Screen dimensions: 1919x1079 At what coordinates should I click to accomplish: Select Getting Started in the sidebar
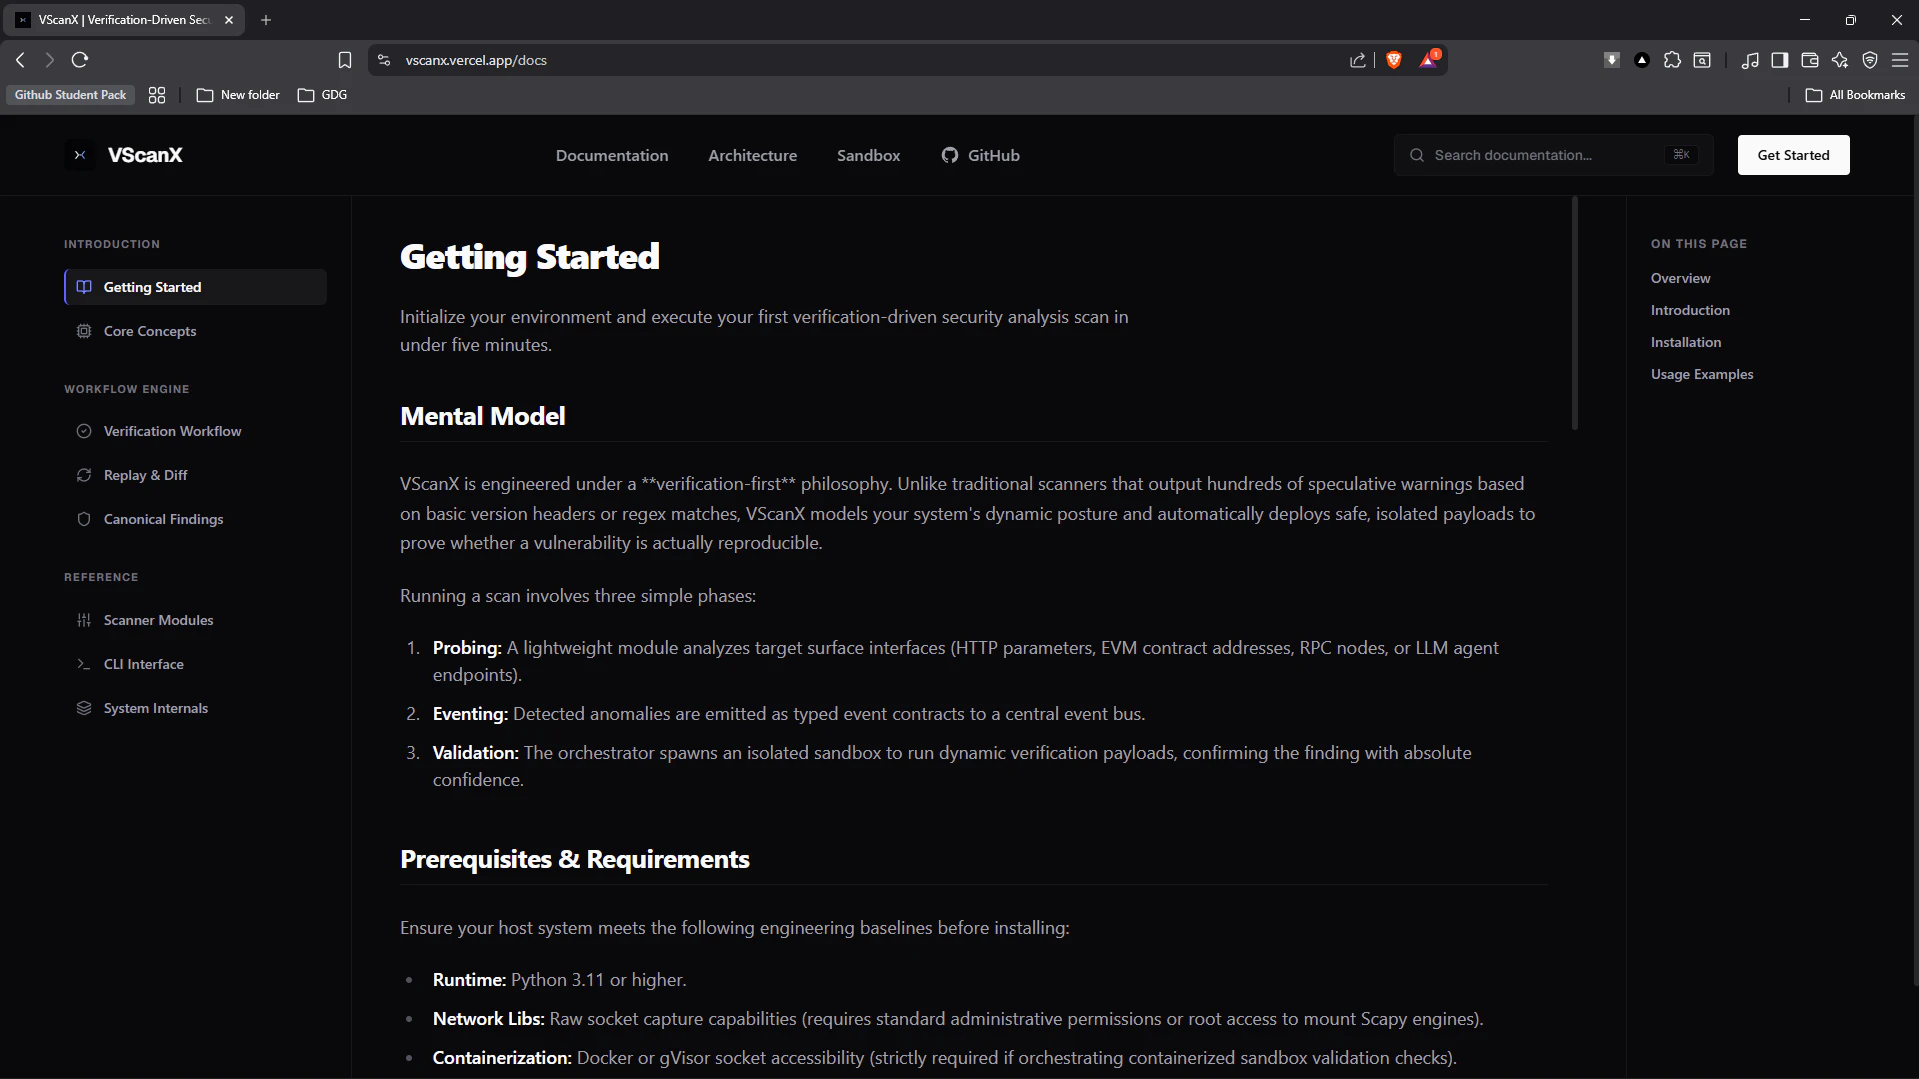point(195,287)
